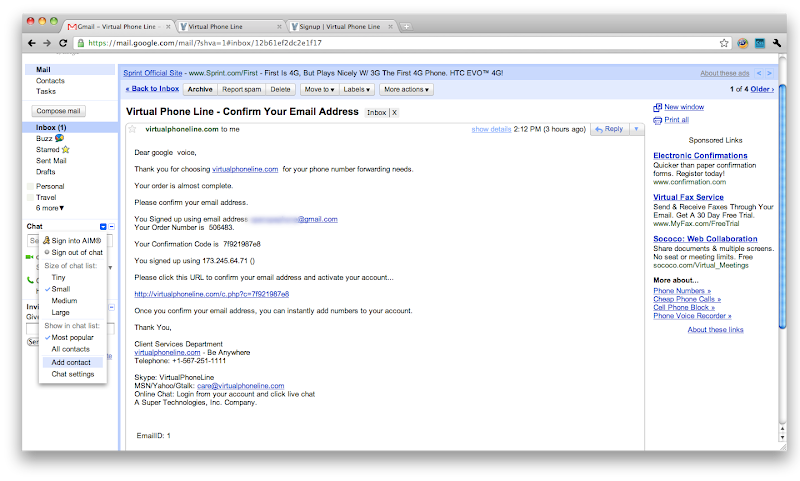Click Sign out of chat
Viewport: 800px width, 481px height.
click(x=73, y=252)
